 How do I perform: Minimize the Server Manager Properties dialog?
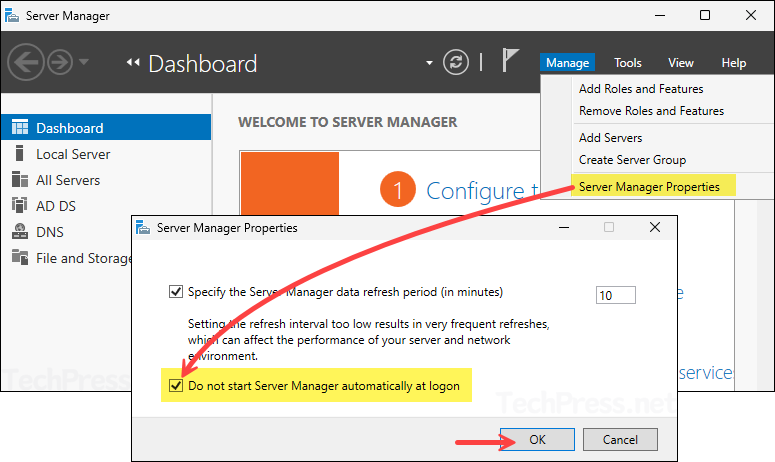click(x=564, y=227)
